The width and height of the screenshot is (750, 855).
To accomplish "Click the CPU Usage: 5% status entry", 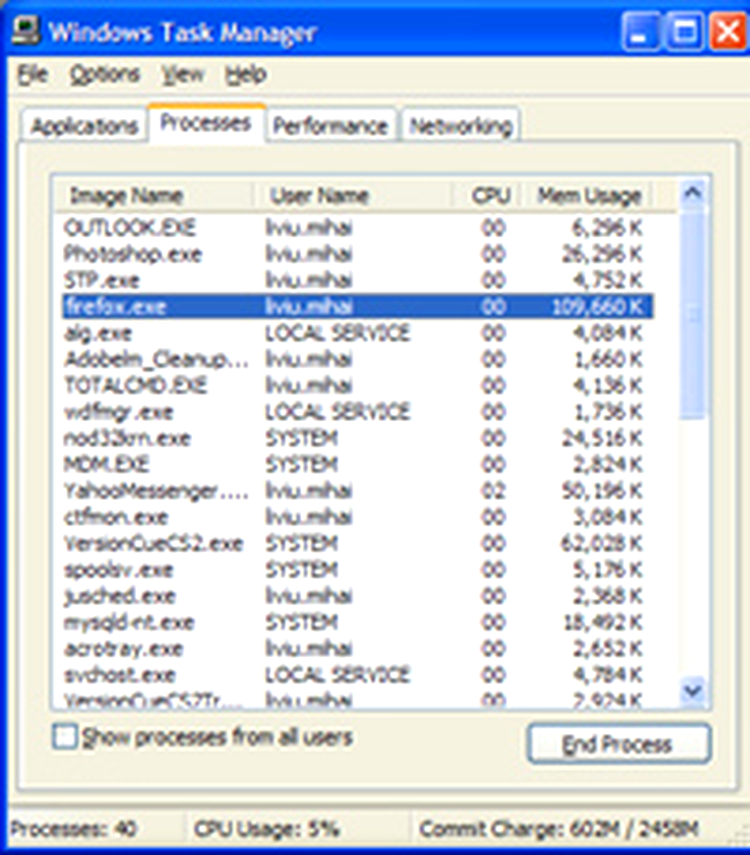I will click(267, 829).
